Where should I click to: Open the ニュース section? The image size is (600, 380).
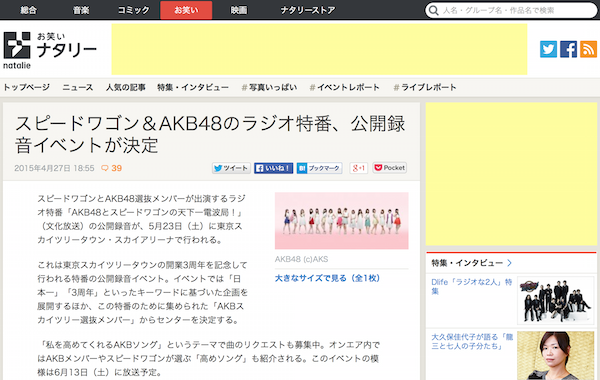[78, 87]
